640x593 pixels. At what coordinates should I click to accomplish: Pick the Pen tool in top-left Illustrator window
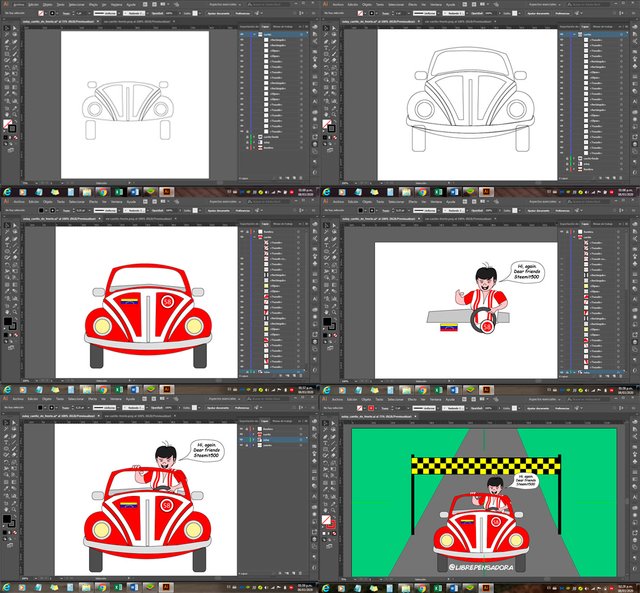point(7,42)
